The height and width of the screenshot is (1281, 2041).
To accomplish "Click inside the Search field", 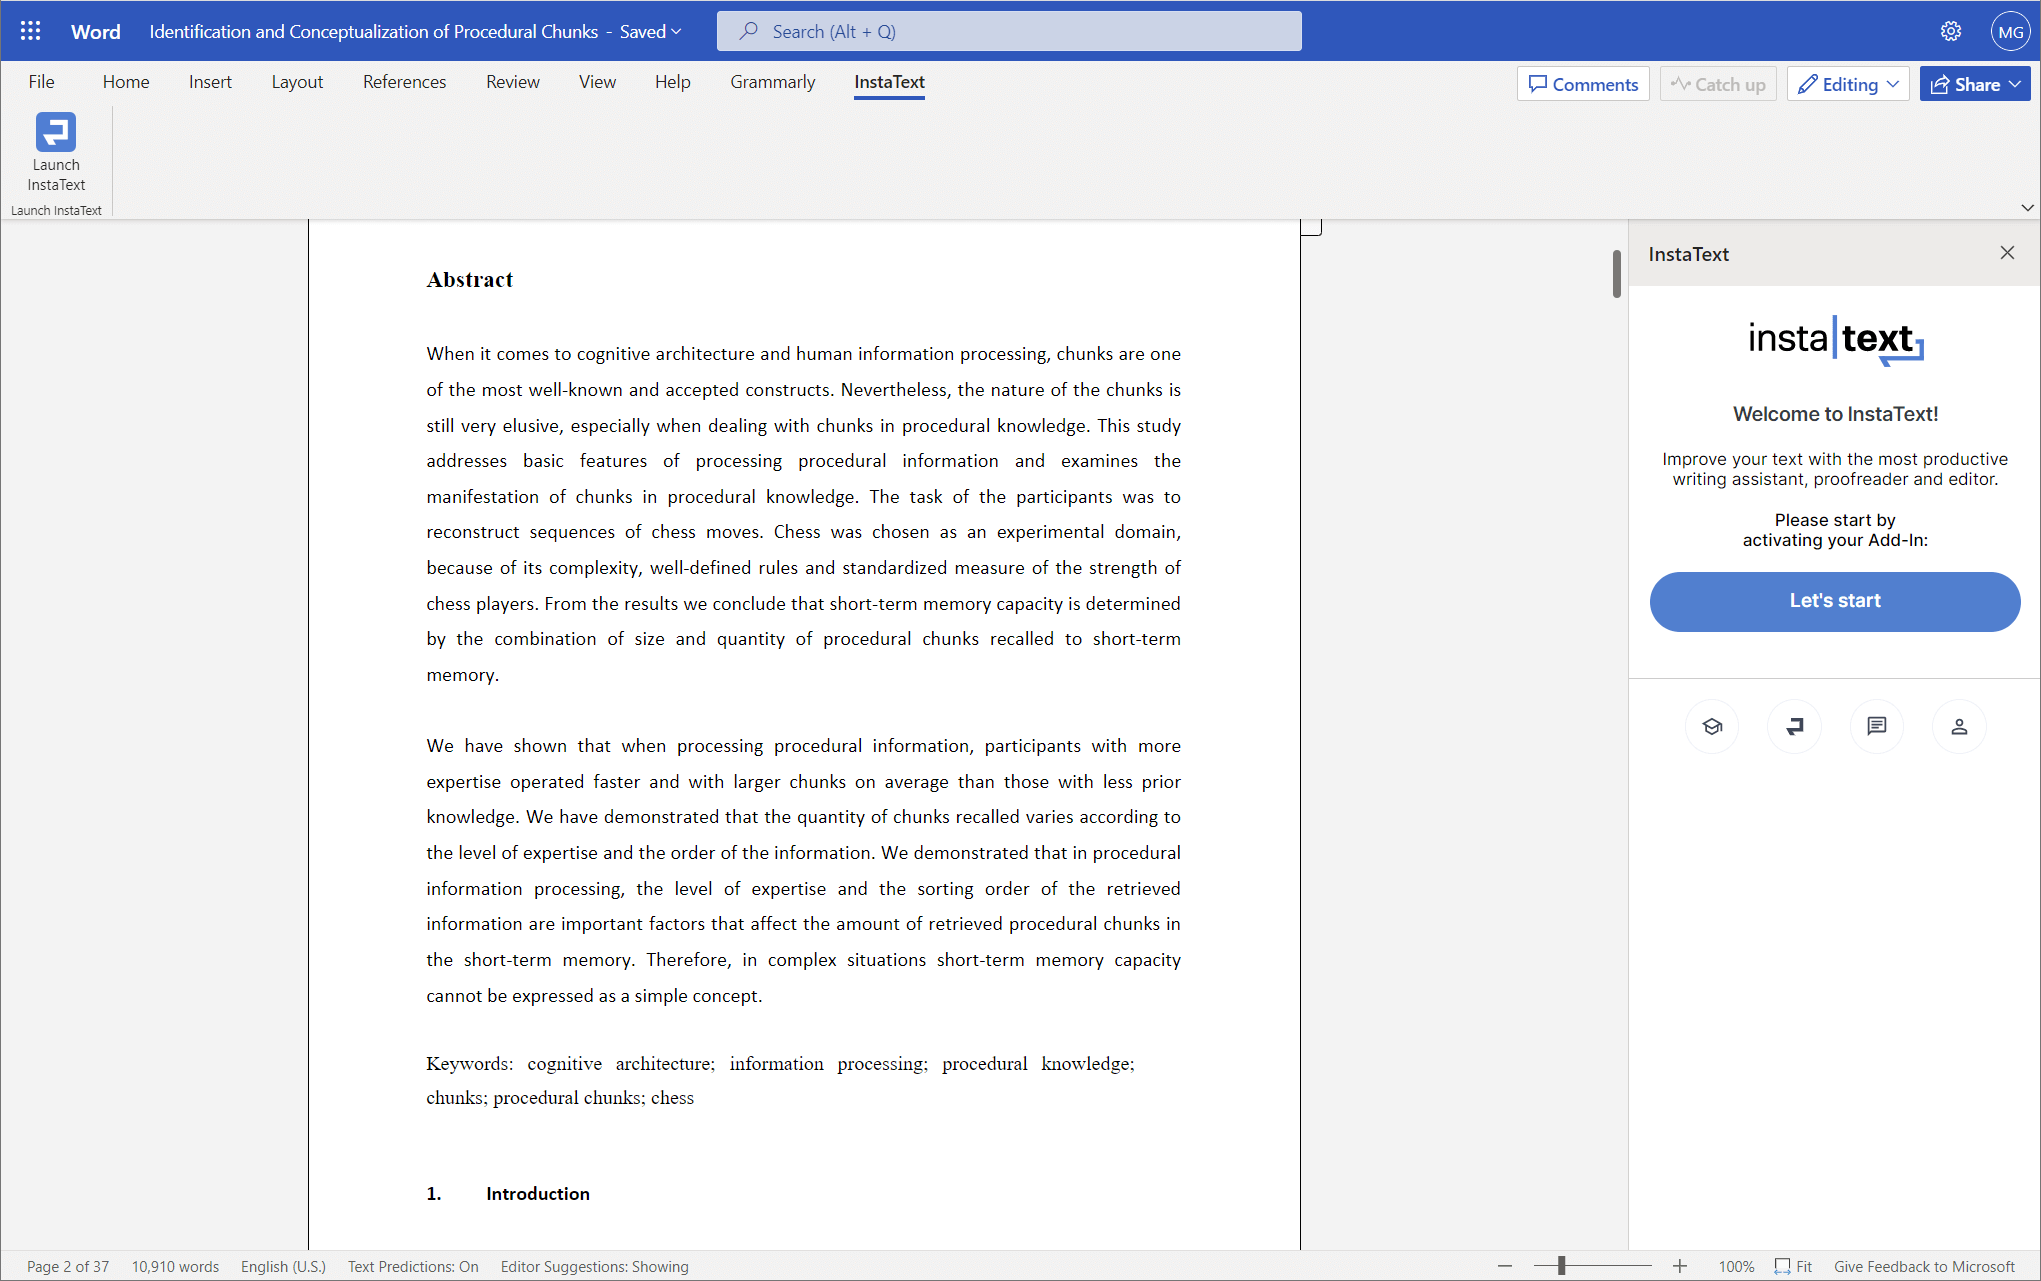I will pos(1008,30).
